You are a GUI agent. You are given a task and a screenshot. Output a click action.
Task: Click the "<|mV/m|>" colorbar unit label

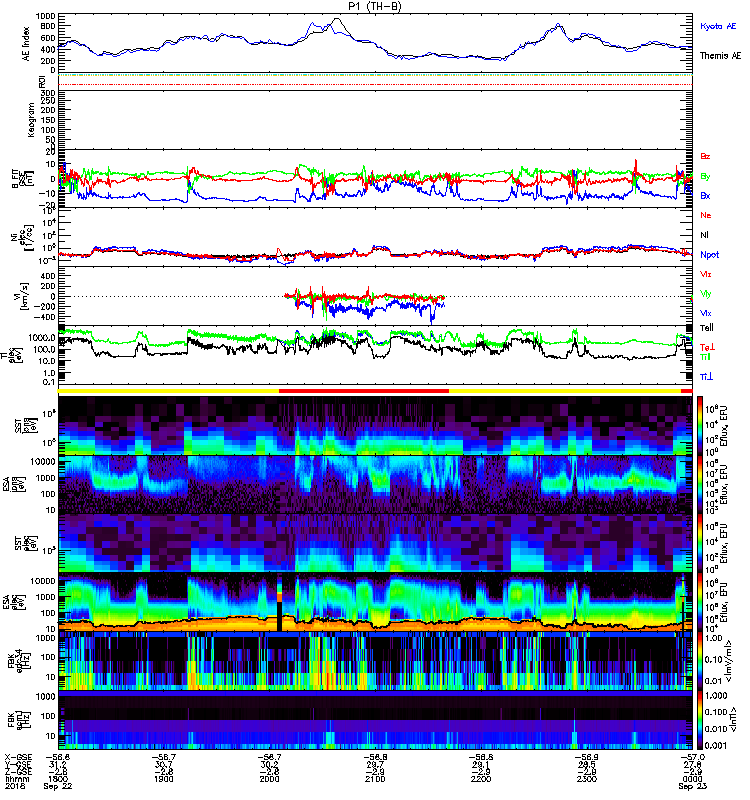pos(729,661)
